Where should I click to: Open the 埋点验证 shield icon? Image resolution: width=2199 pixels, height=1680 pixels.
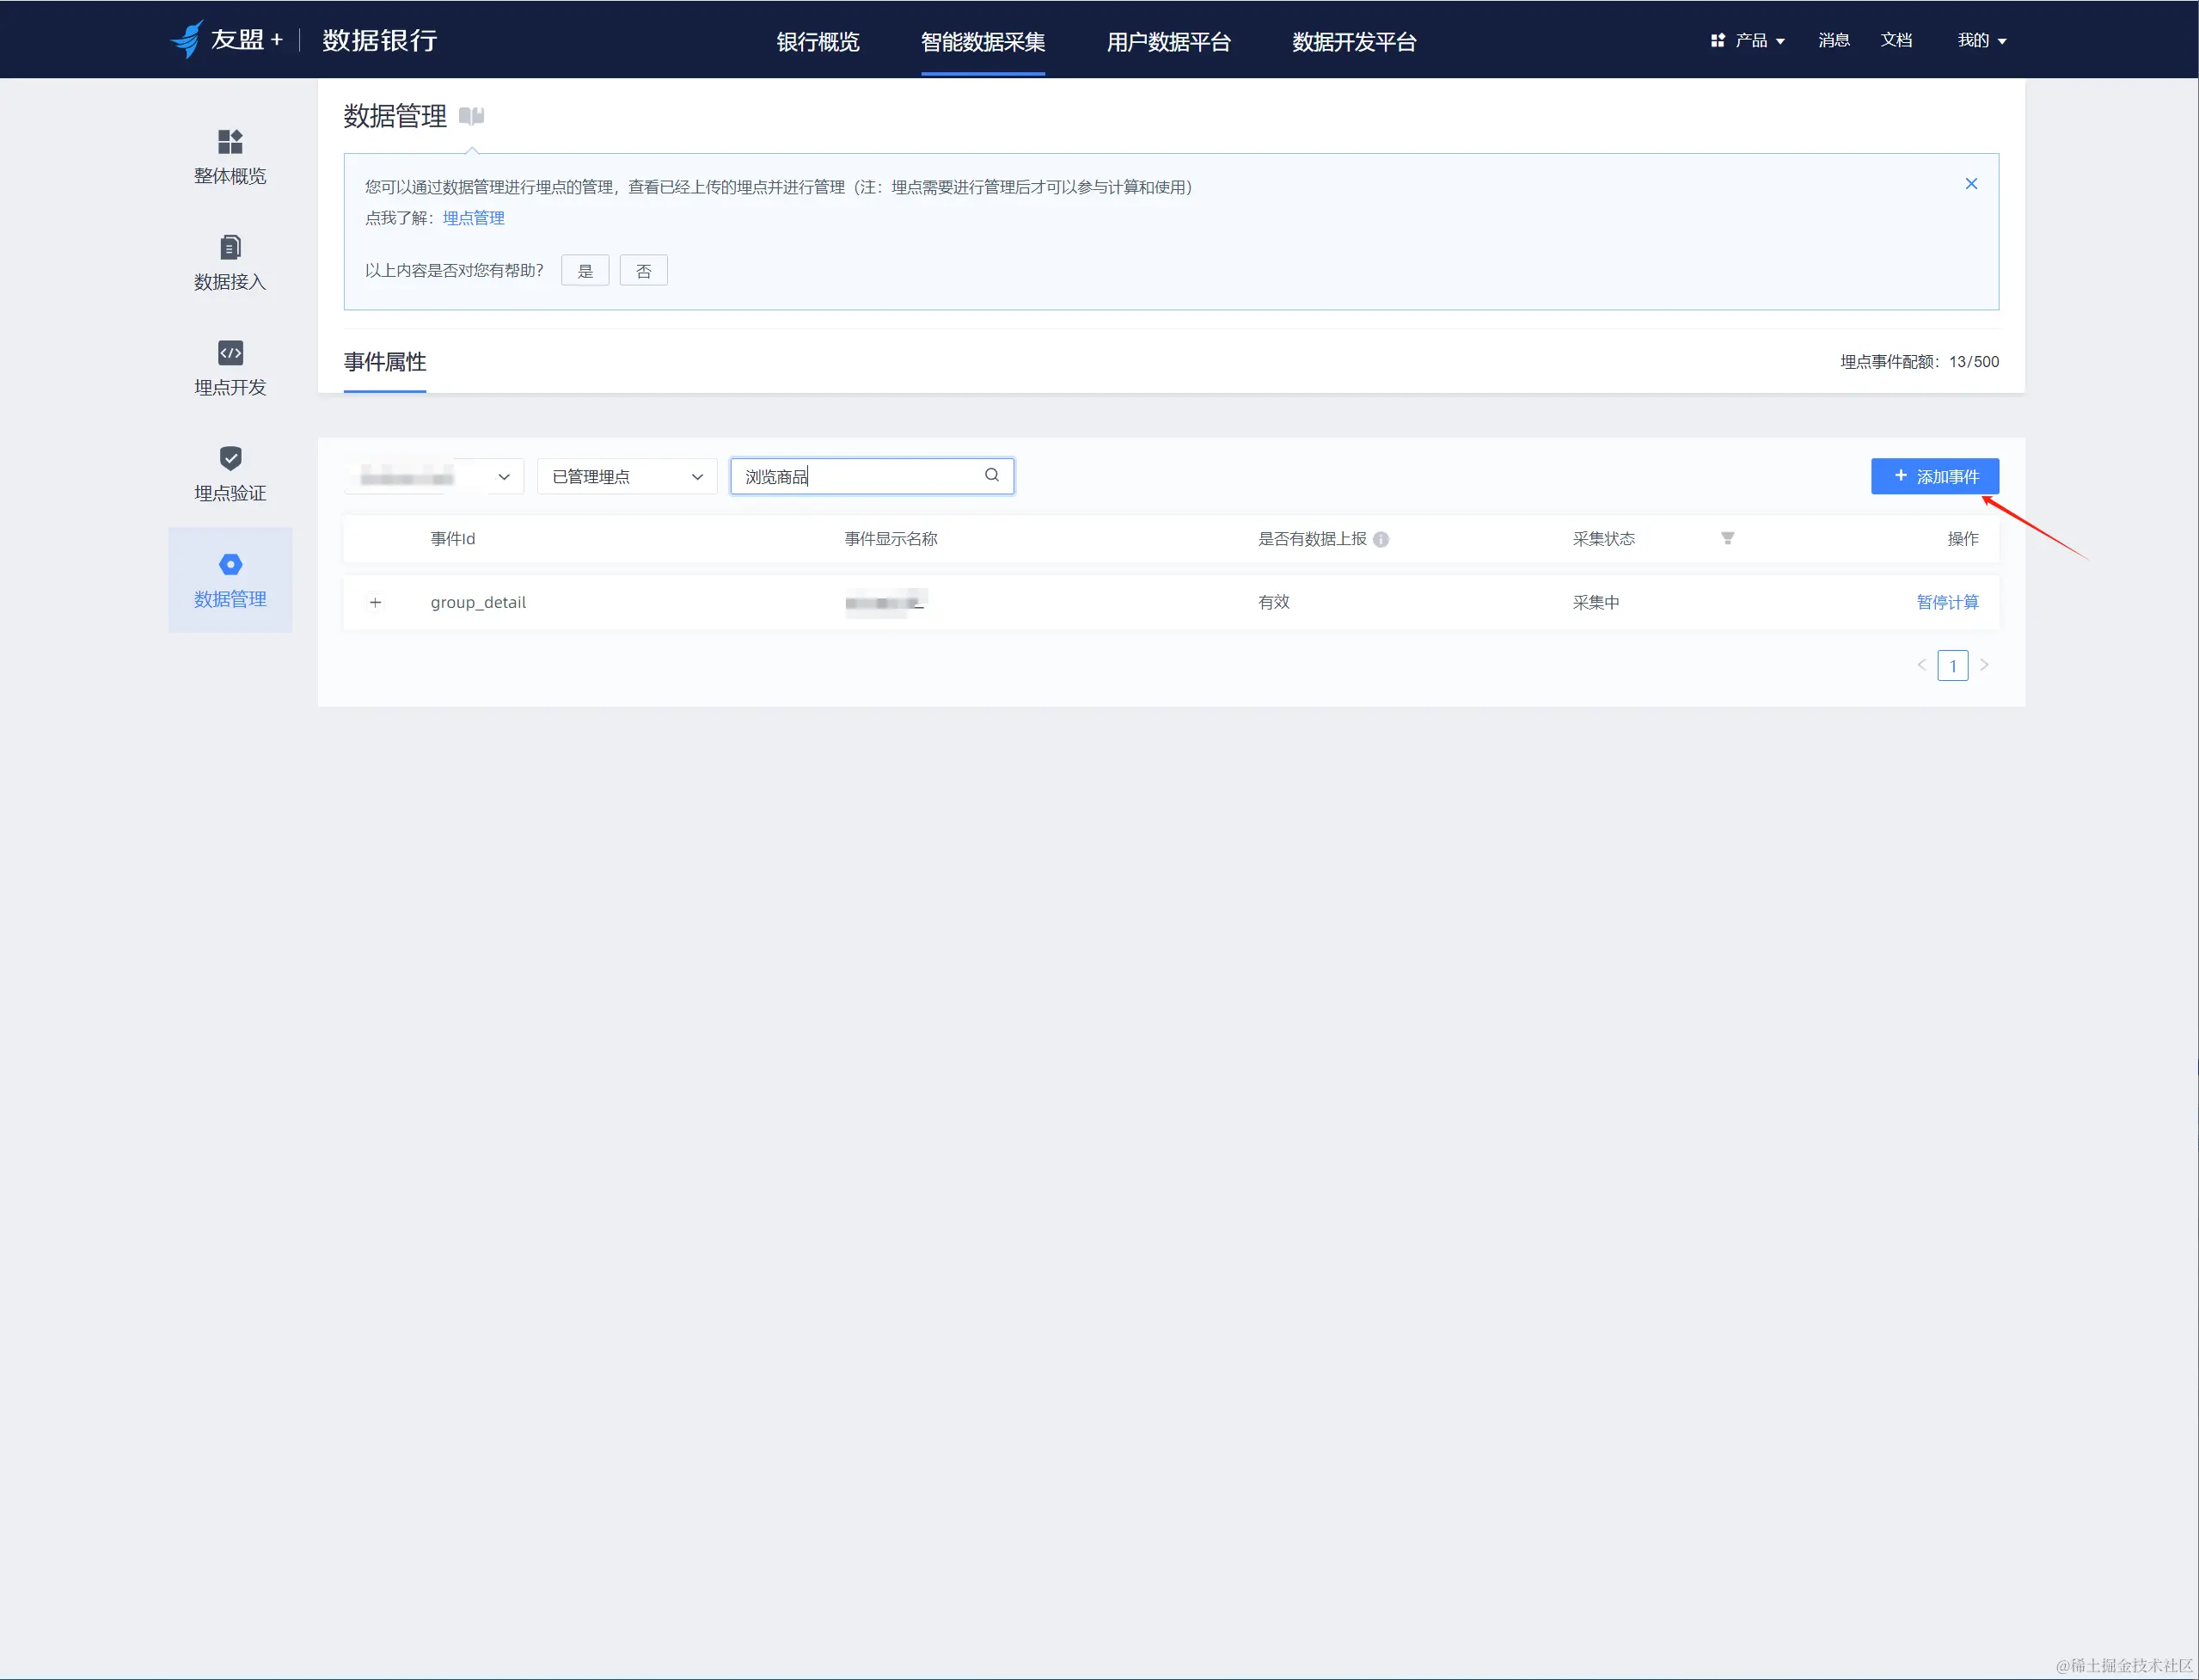tap(230, 459)
